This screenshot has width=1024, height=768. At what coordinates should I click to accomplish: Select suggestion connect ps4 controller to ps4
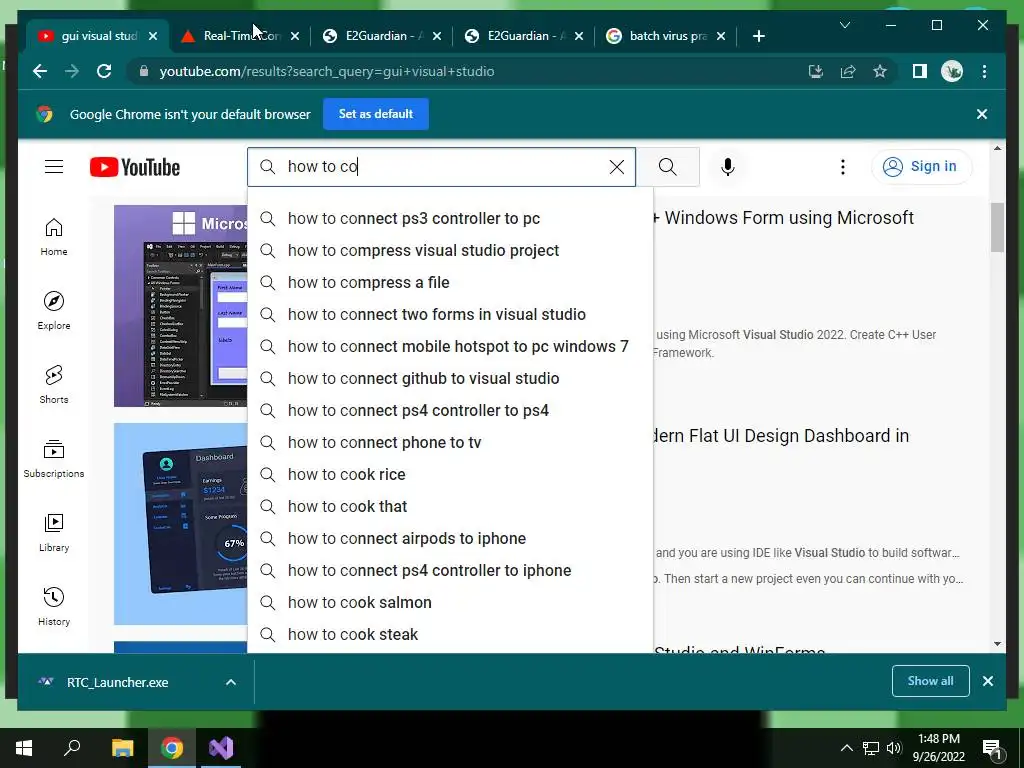coord(450,410)
